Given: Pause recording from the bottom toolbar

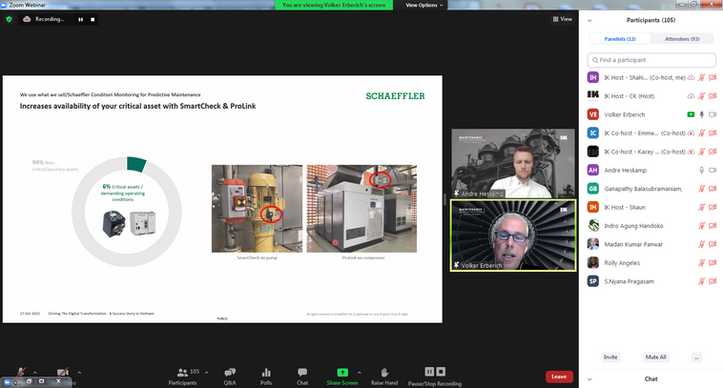Looking at the screenshot, I should (x=429, y=371).
